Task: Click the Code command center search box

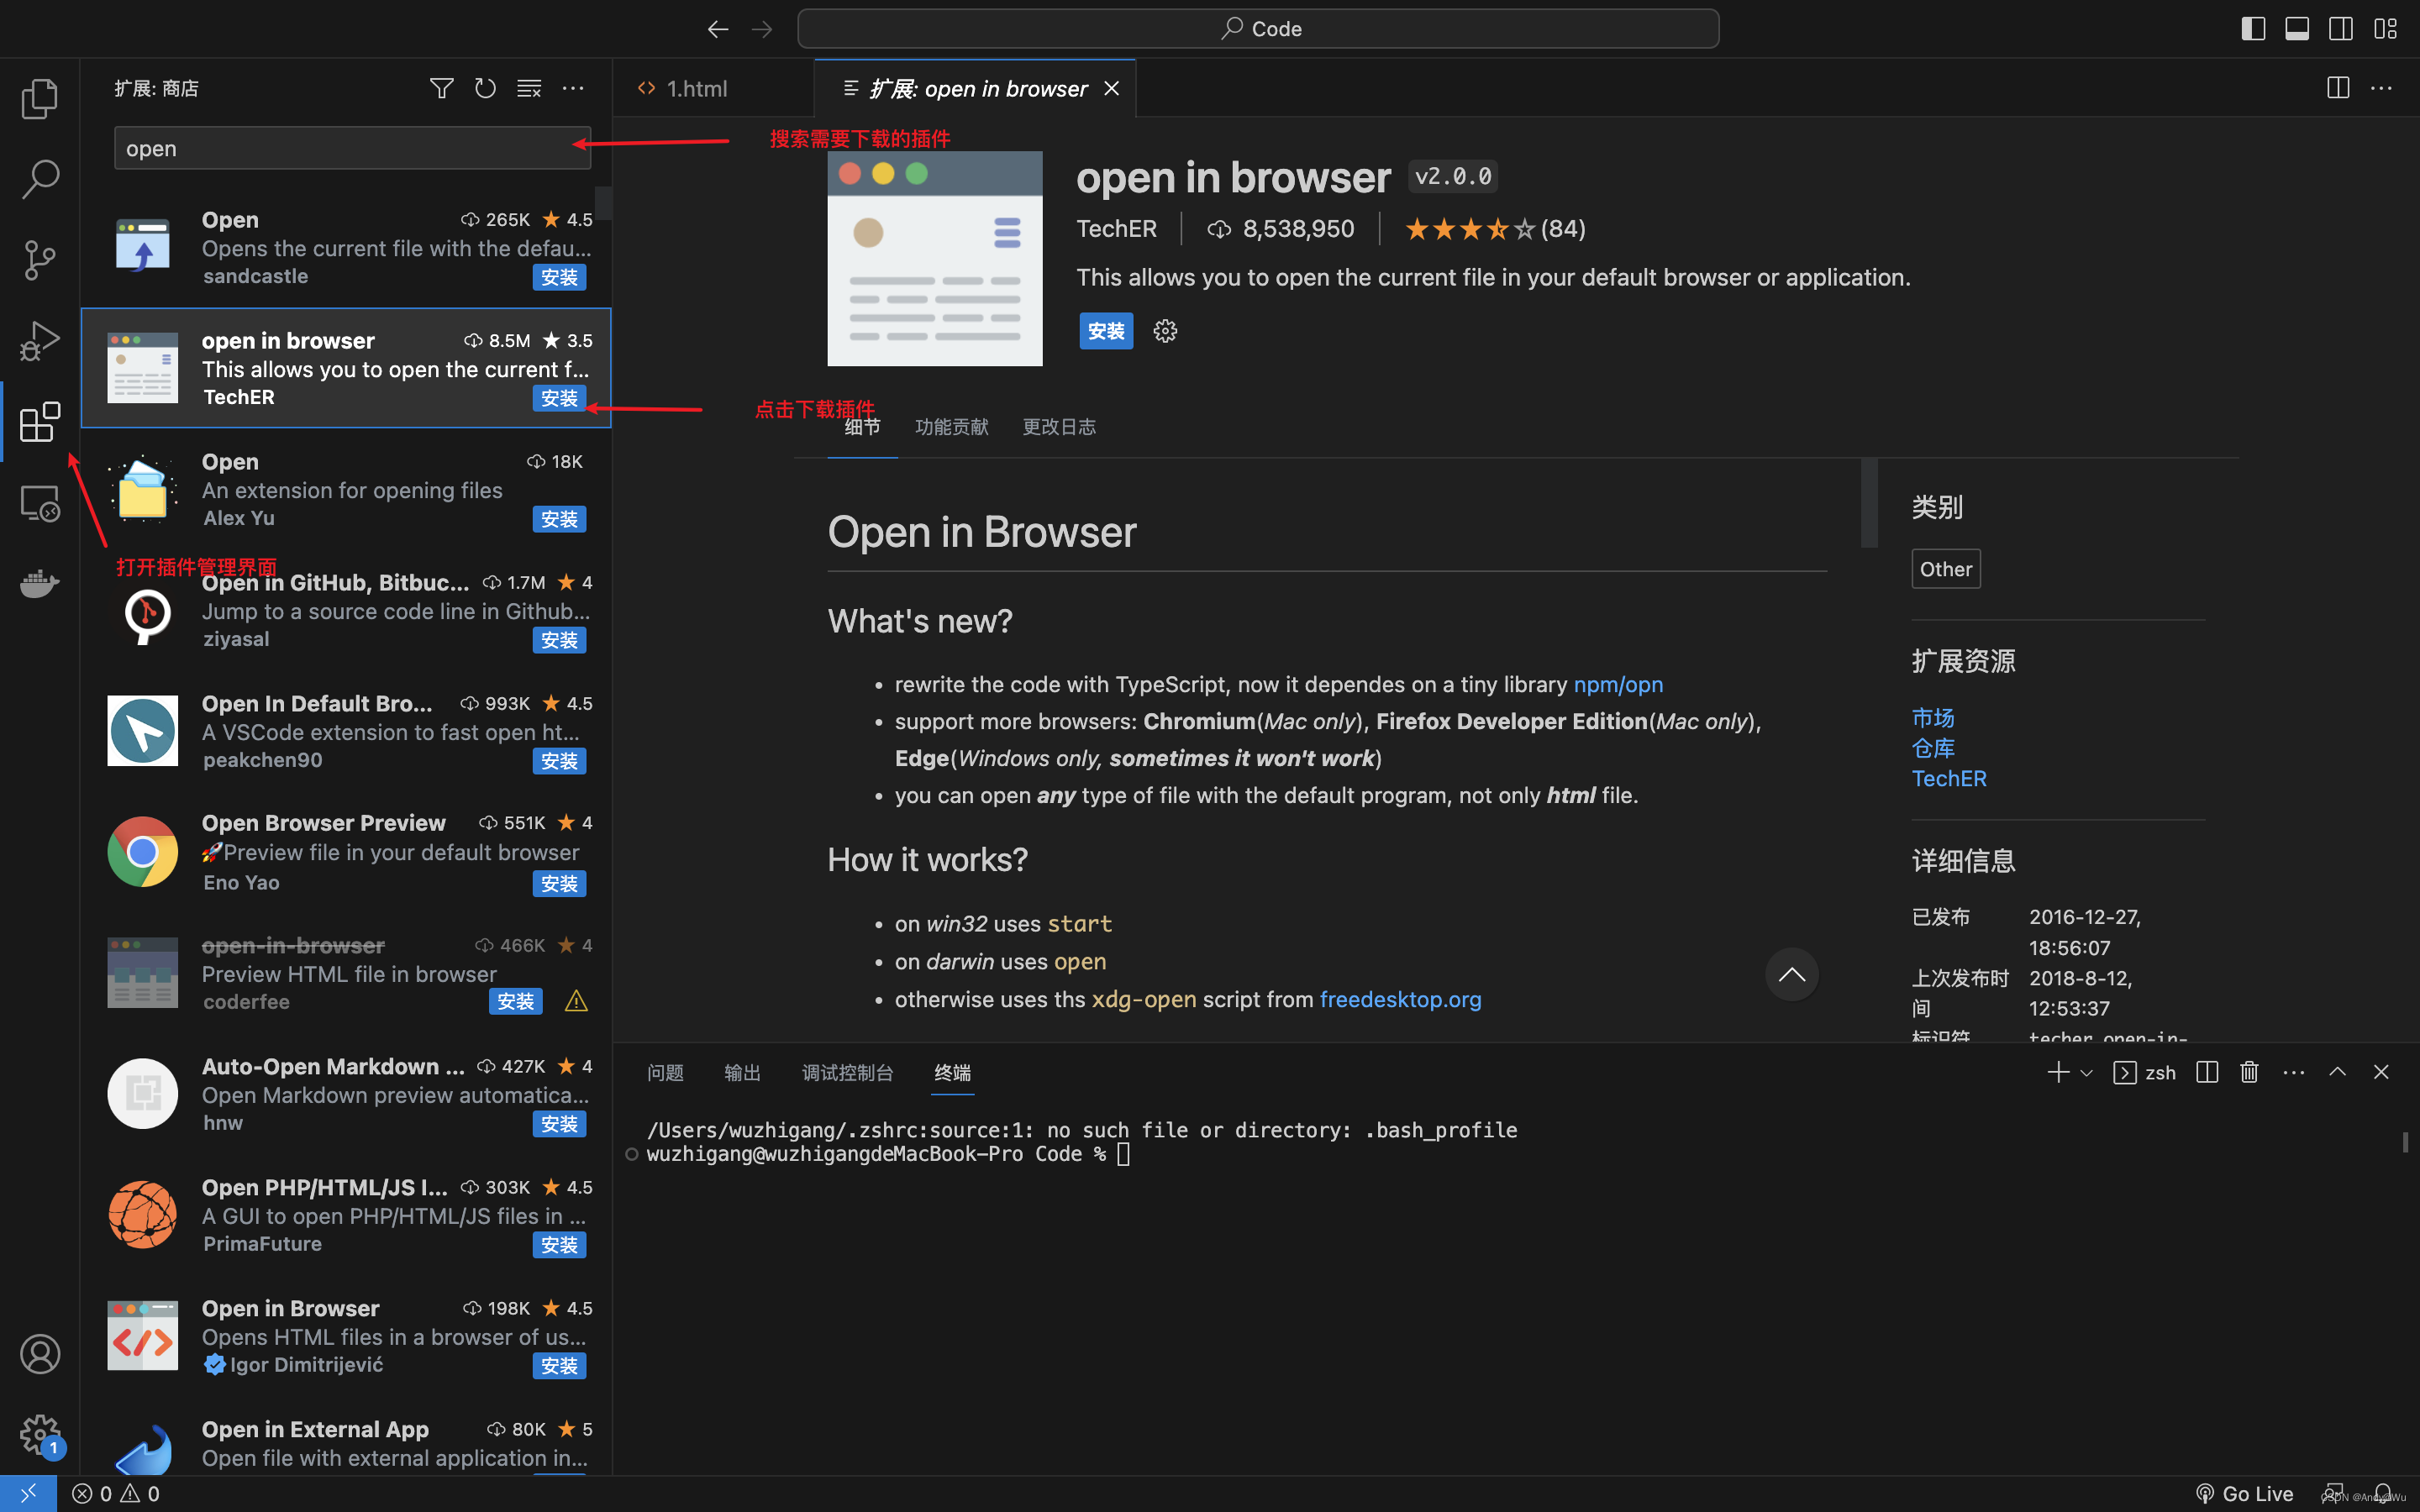Action: (1258, 29)
